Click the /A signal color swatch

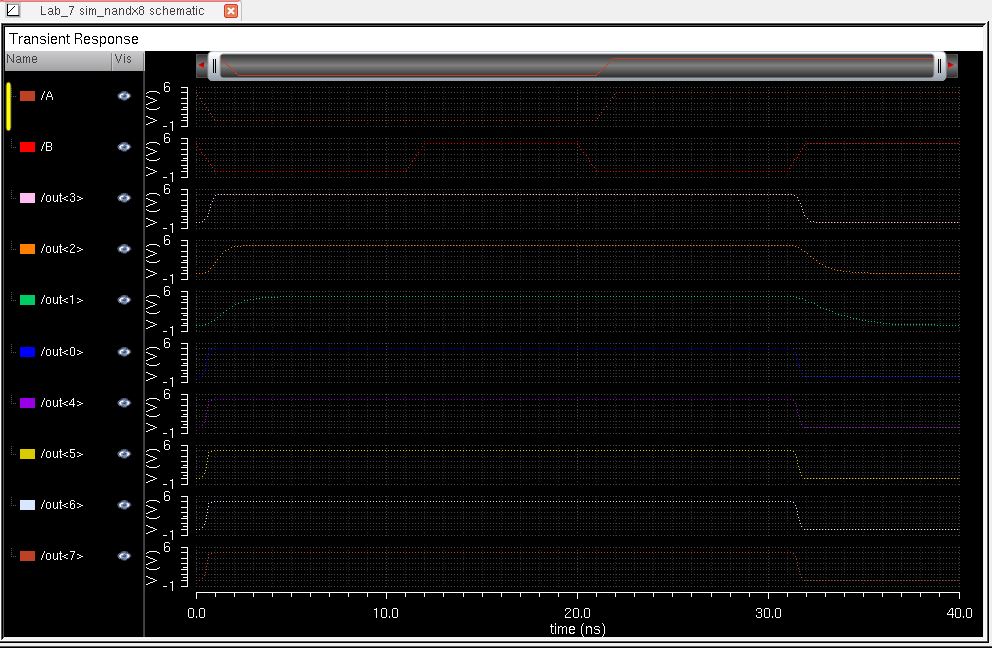(27, 96)
